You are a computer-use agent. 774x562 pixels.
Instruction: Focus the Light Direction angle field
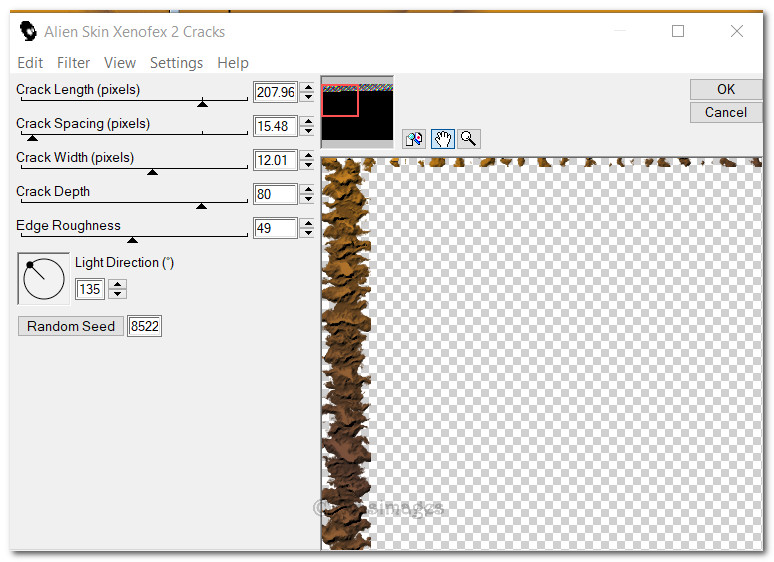[90, 289]
